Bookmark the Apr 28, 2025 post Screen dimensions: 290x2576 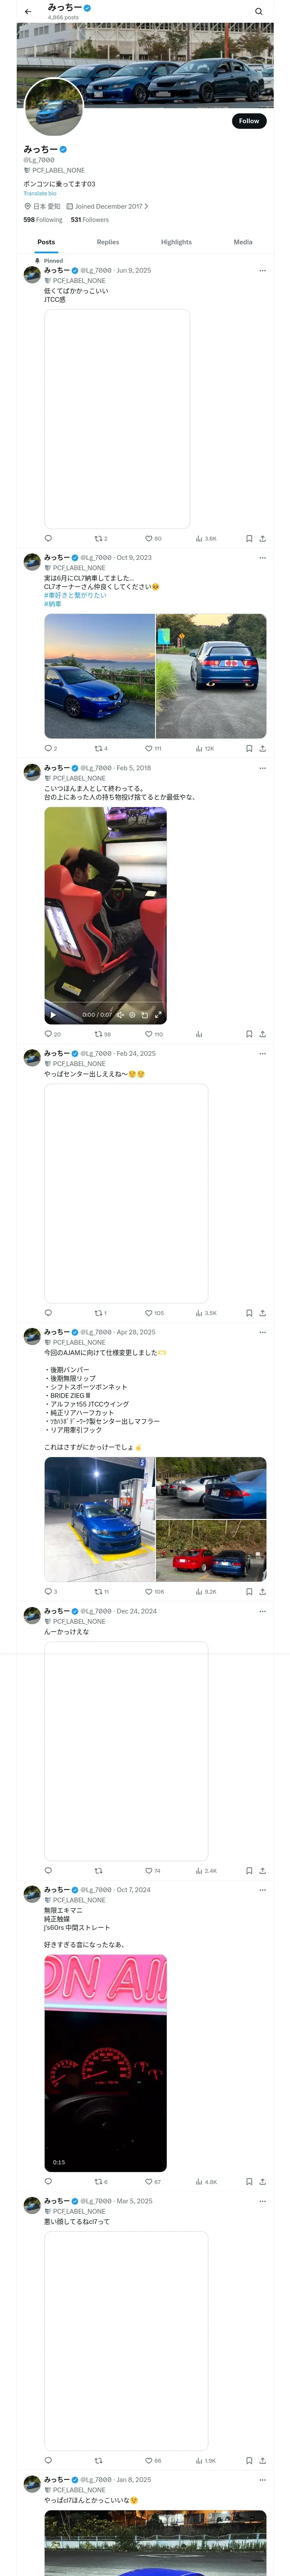[x=249, y=1591]
